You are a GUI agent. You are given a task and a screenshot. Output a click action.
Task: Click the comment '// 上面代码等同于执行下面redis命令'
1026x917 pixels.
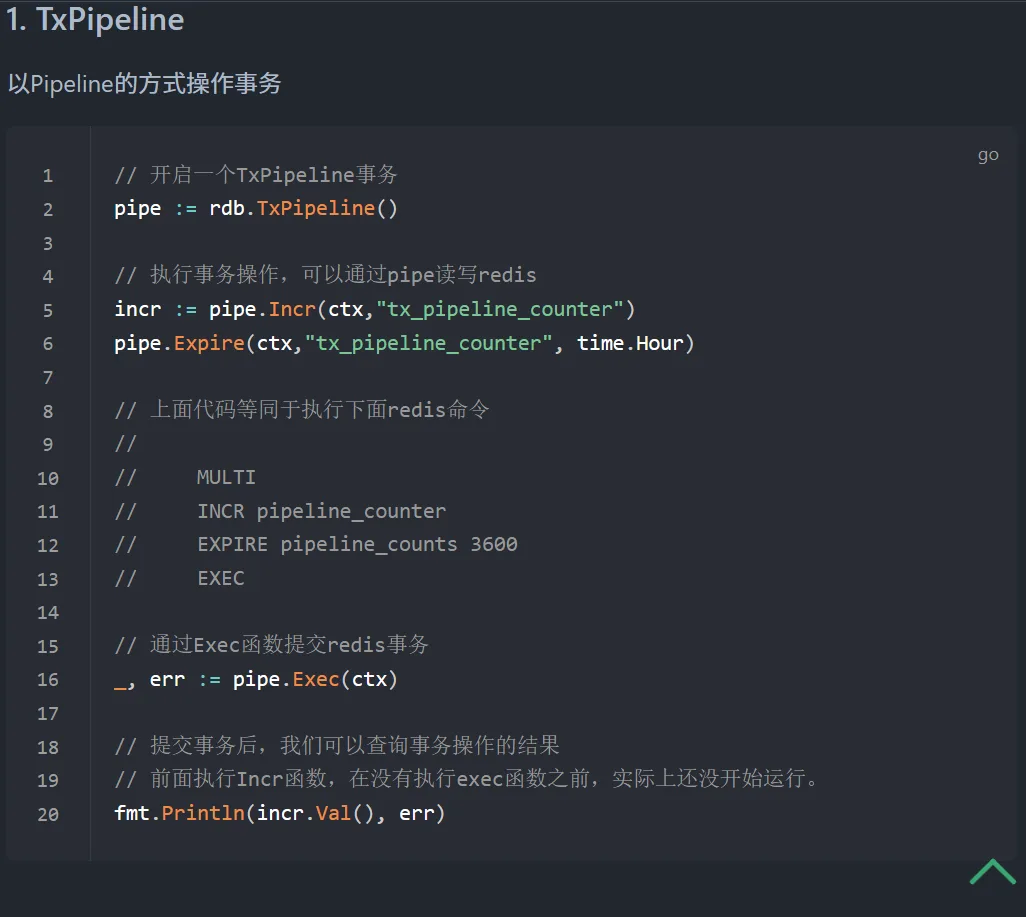302,410
